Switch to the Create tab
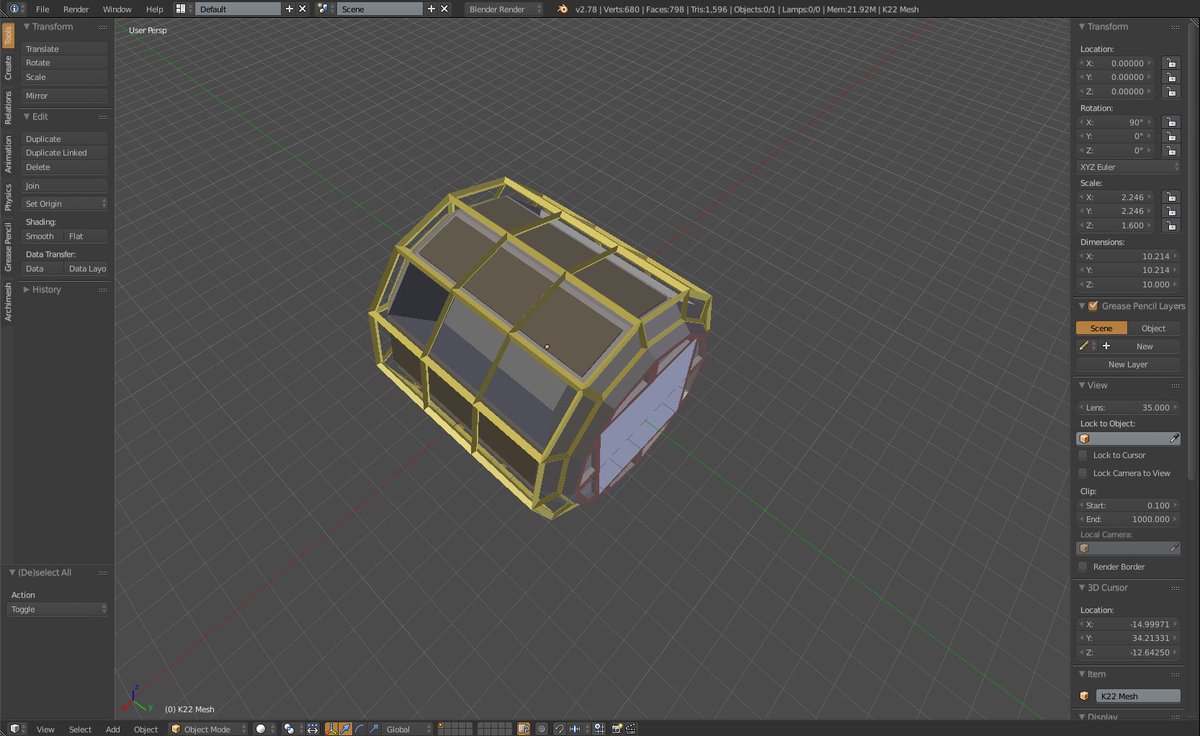Screen dimensions: 1200x736 point(8,68)
